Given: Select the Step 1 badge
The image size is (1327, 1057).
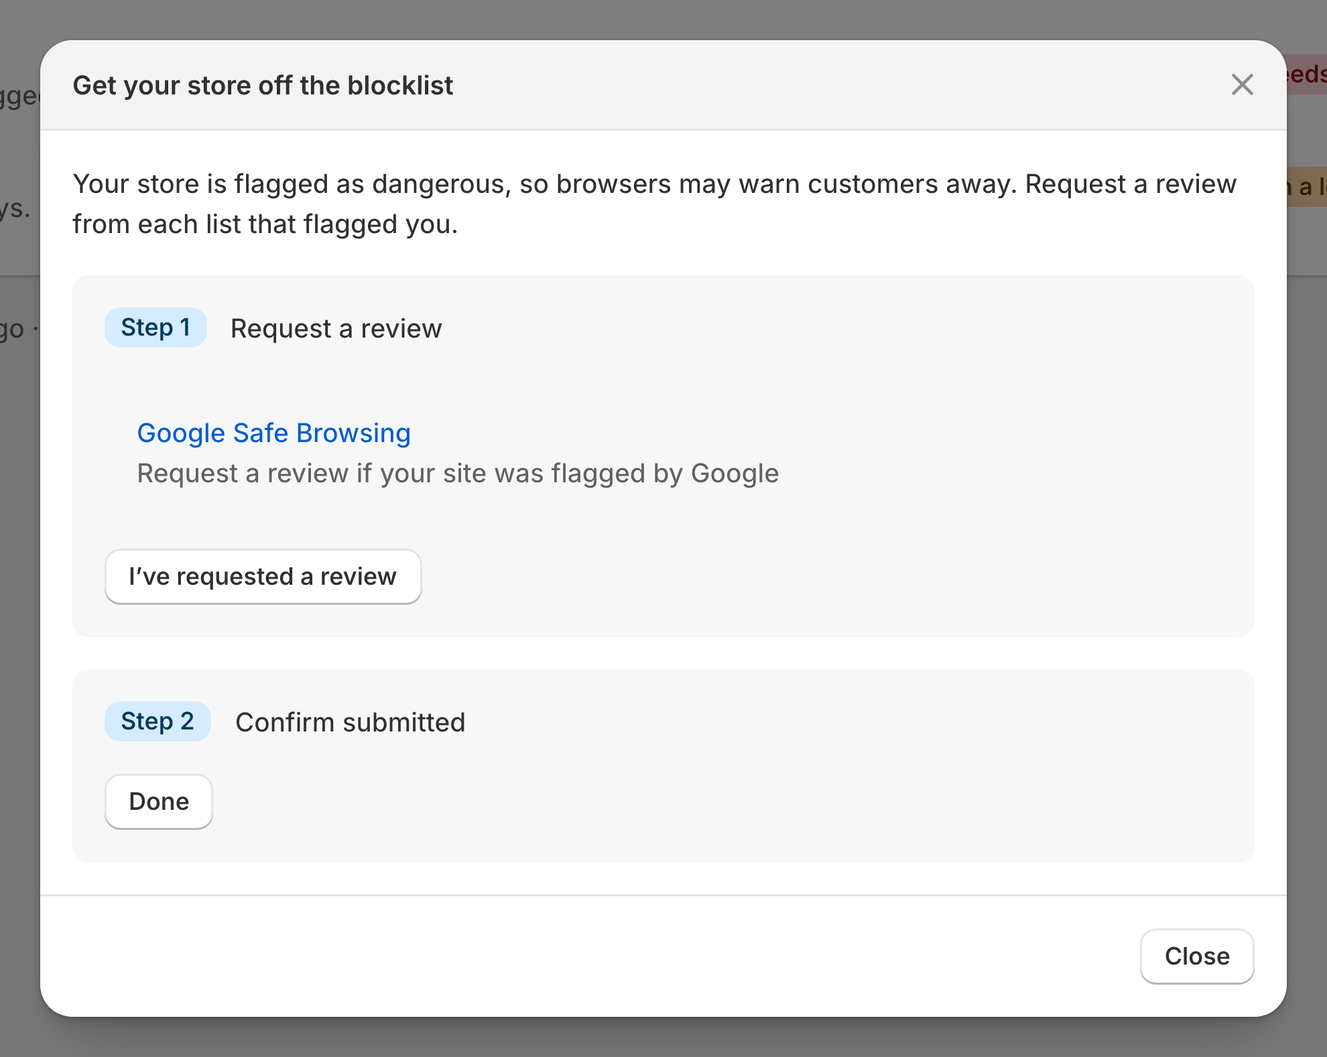Looking at the screenshot, I should point(156,328).
